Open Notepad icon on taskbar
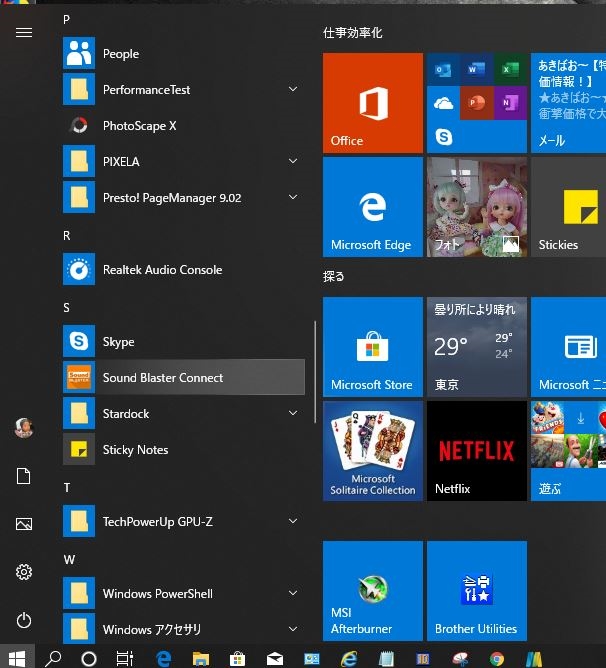 pos(386,659)
